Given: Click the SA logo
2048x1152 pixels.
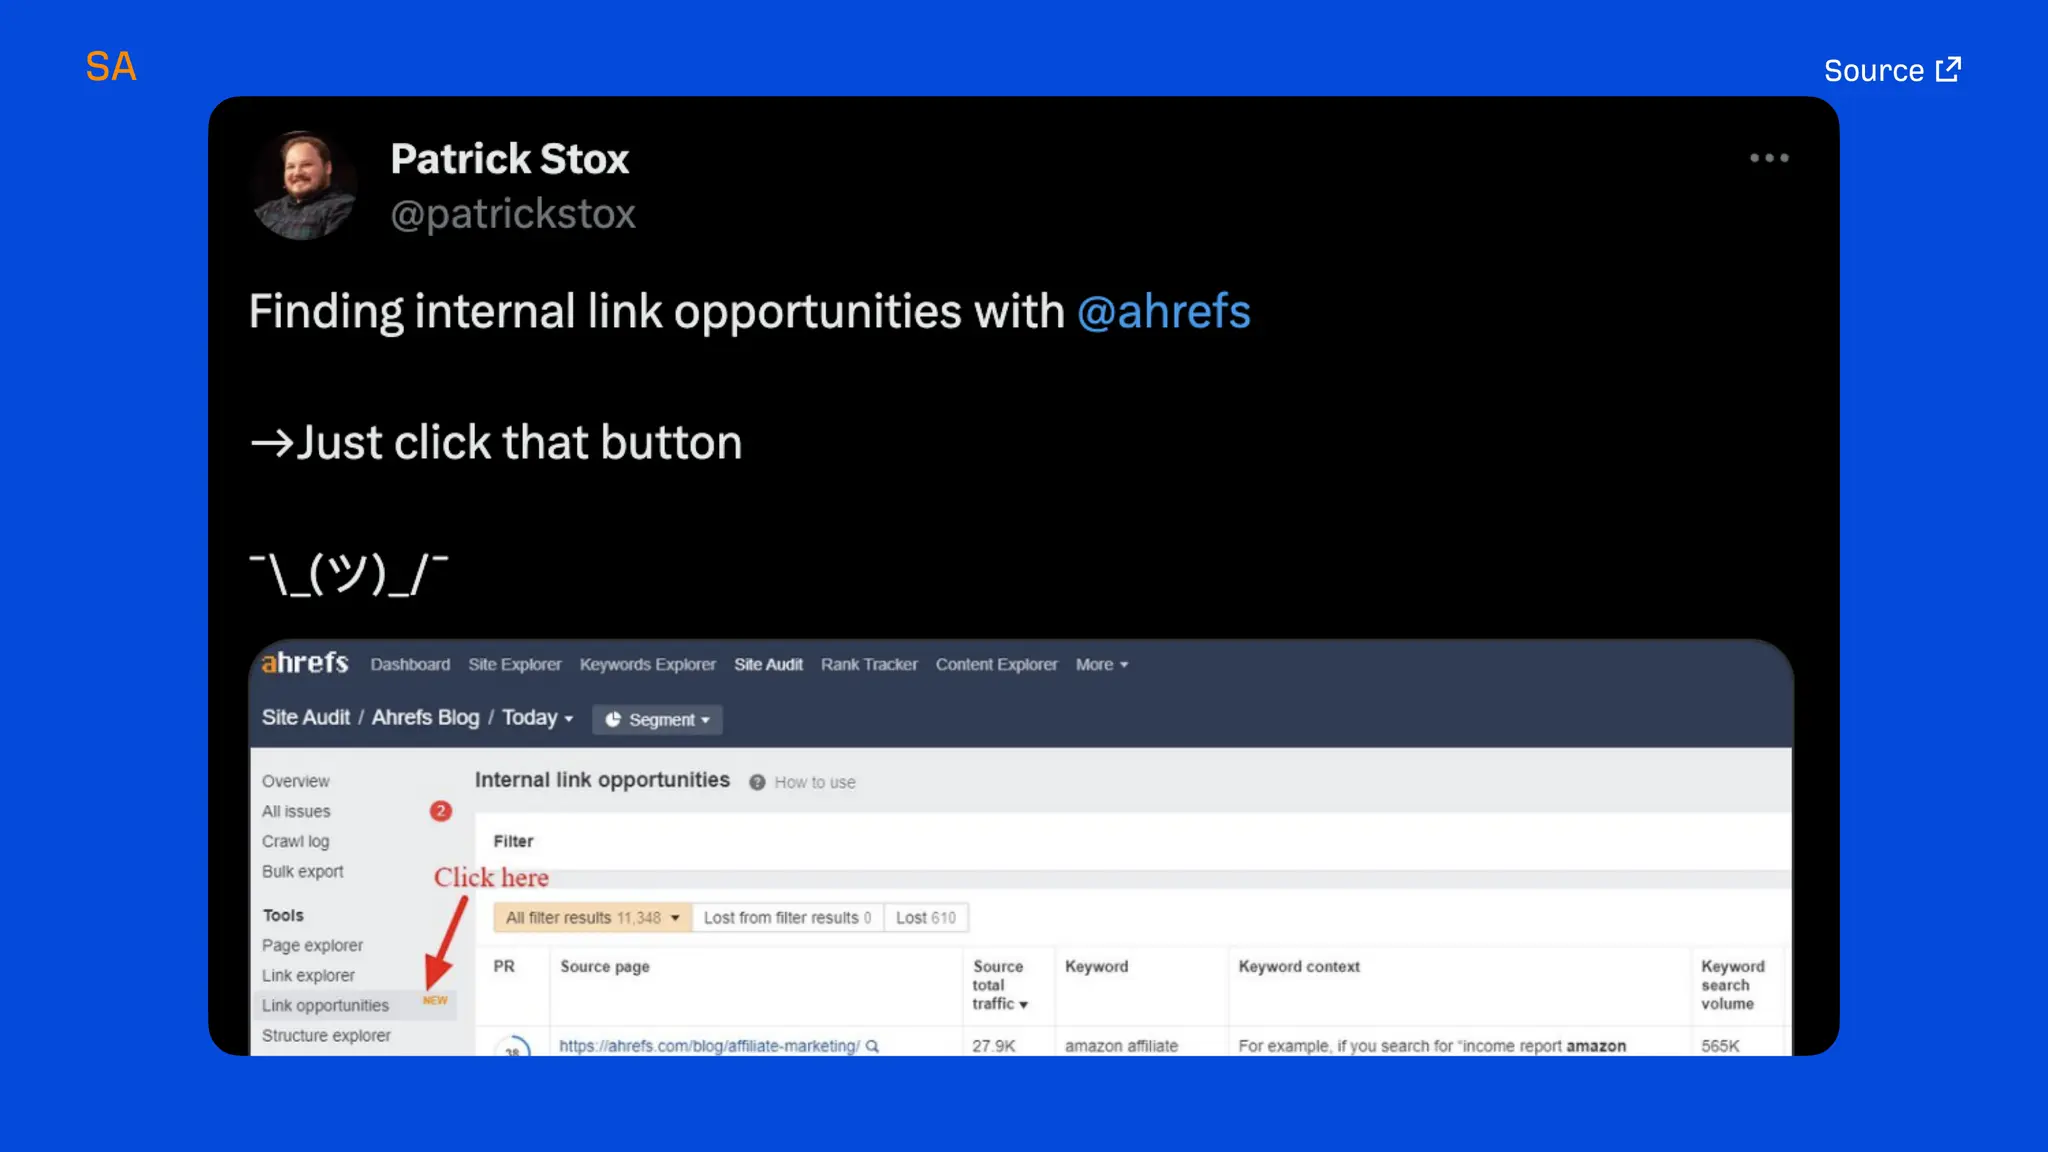Looking at the screenshot, I should [x=111, y=67].
